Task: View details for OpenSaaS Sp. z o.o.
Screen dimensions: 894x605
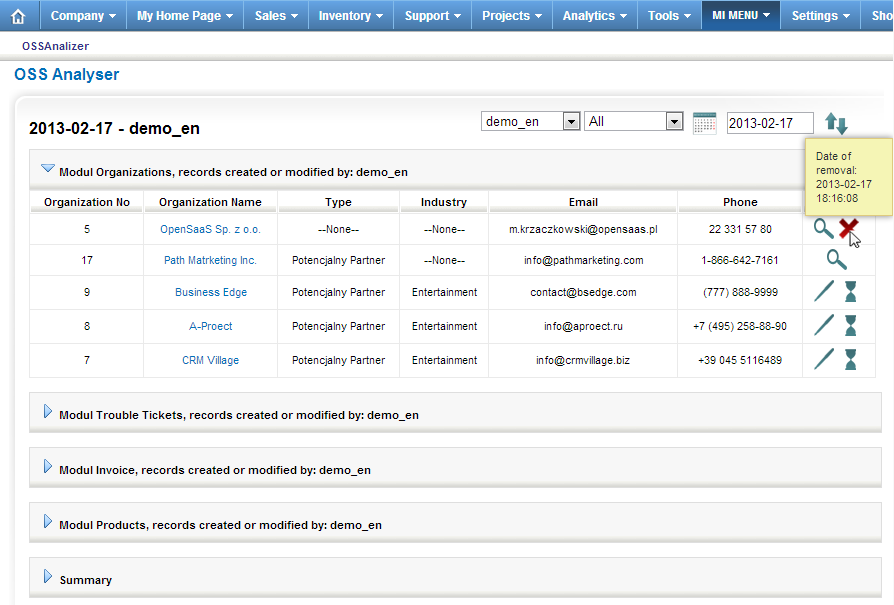Action: [823, 229]
